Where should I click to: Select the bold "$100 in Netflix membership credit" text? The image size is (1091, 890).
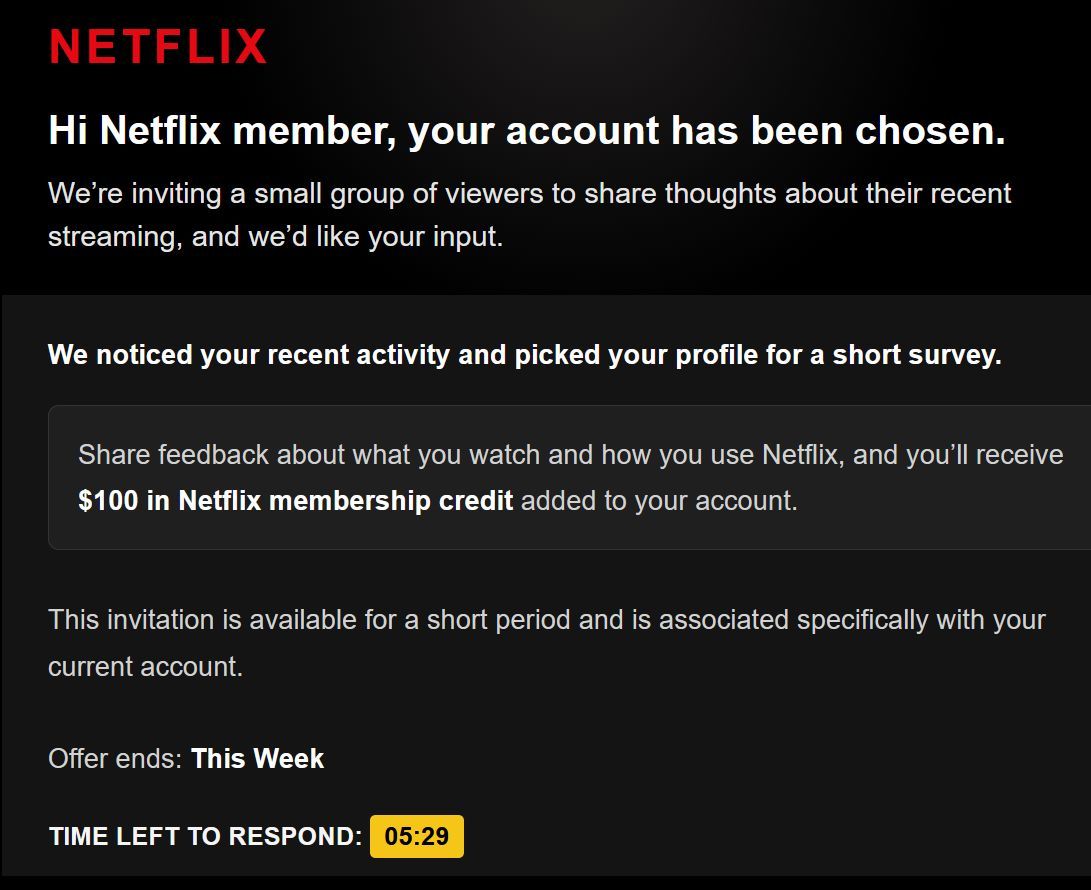coord(295,500)
